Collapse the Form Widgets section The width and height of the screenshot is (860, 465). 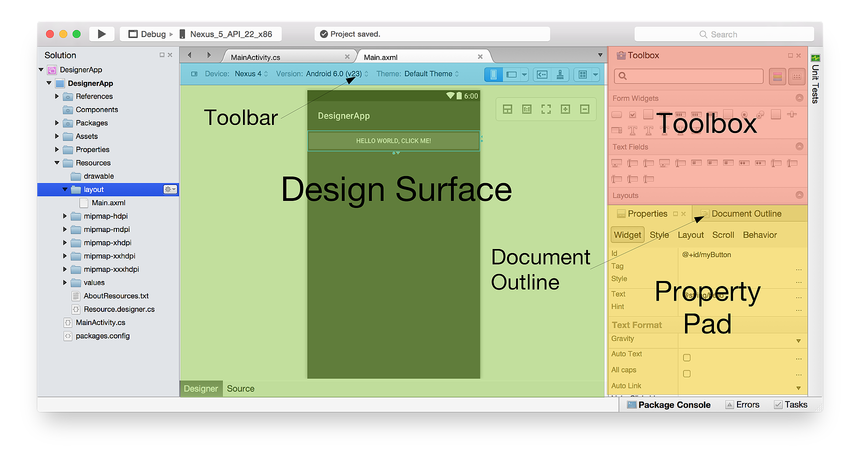(799, 98)
